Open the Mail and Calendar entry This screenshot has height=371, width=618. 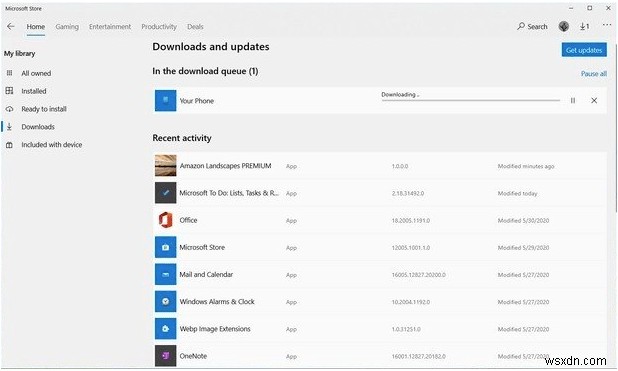tap(206, 275)
